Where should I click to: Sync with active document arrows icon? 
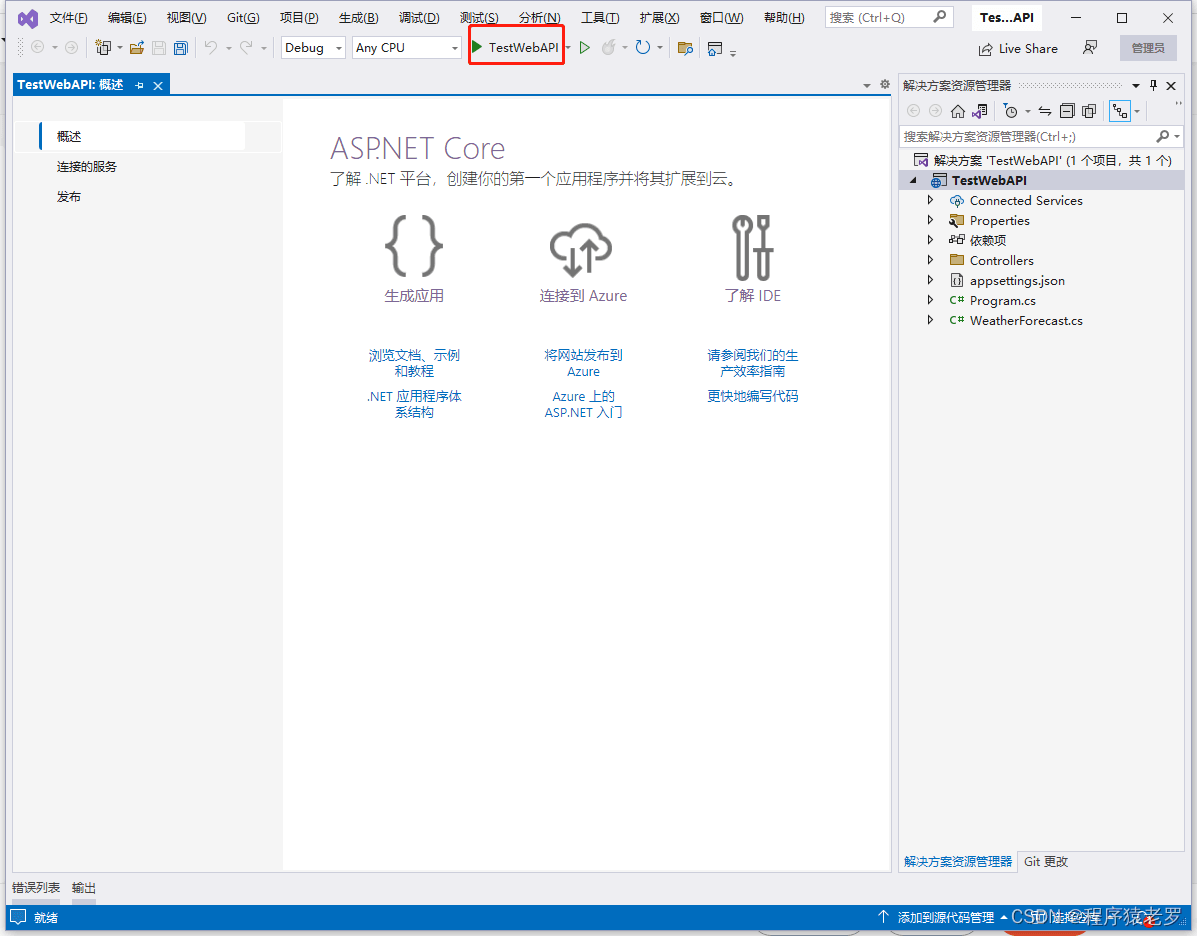click(1045, 111)
